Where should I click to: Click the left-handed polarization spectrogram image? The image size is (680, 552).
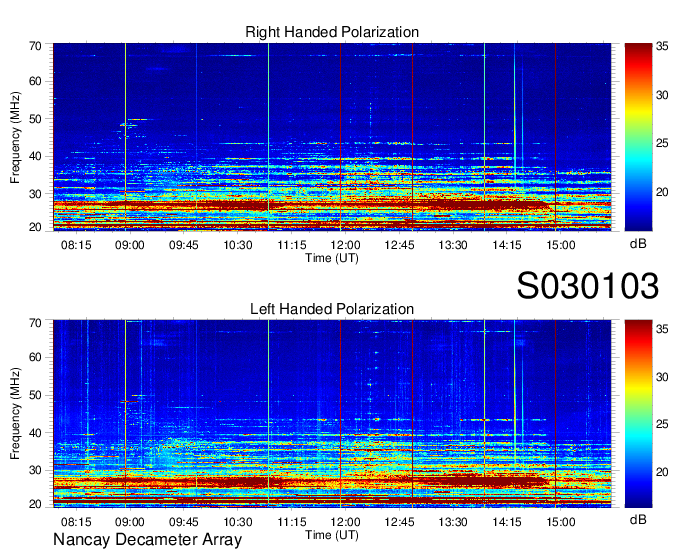[x=332, y=414]
